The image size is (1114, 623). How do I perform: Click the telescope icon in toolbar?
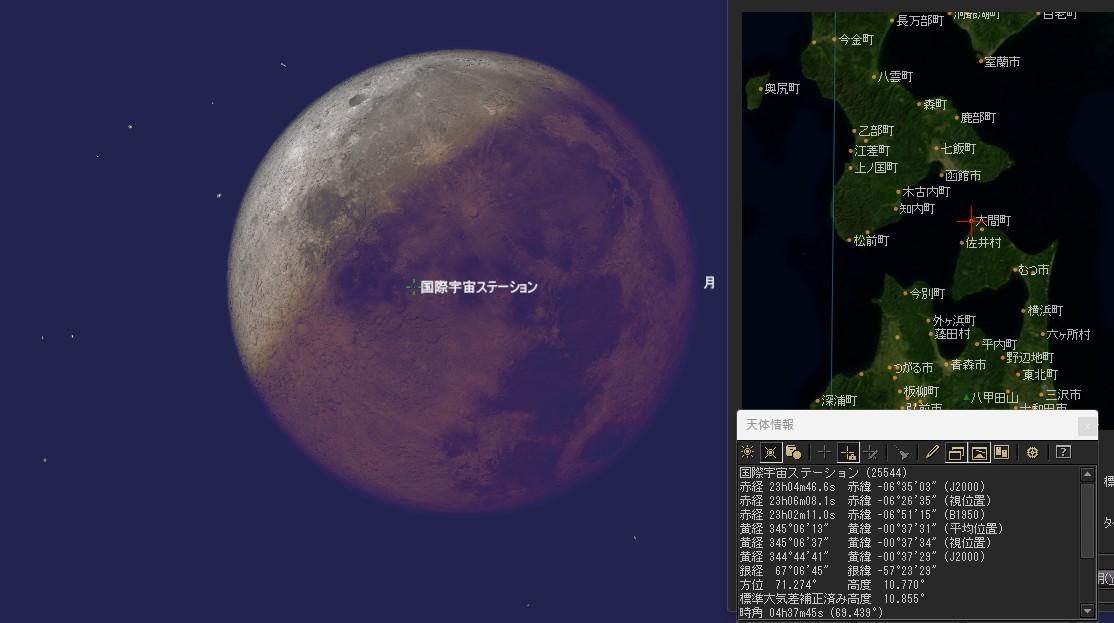pyautogui.click(x=902, y=452)
